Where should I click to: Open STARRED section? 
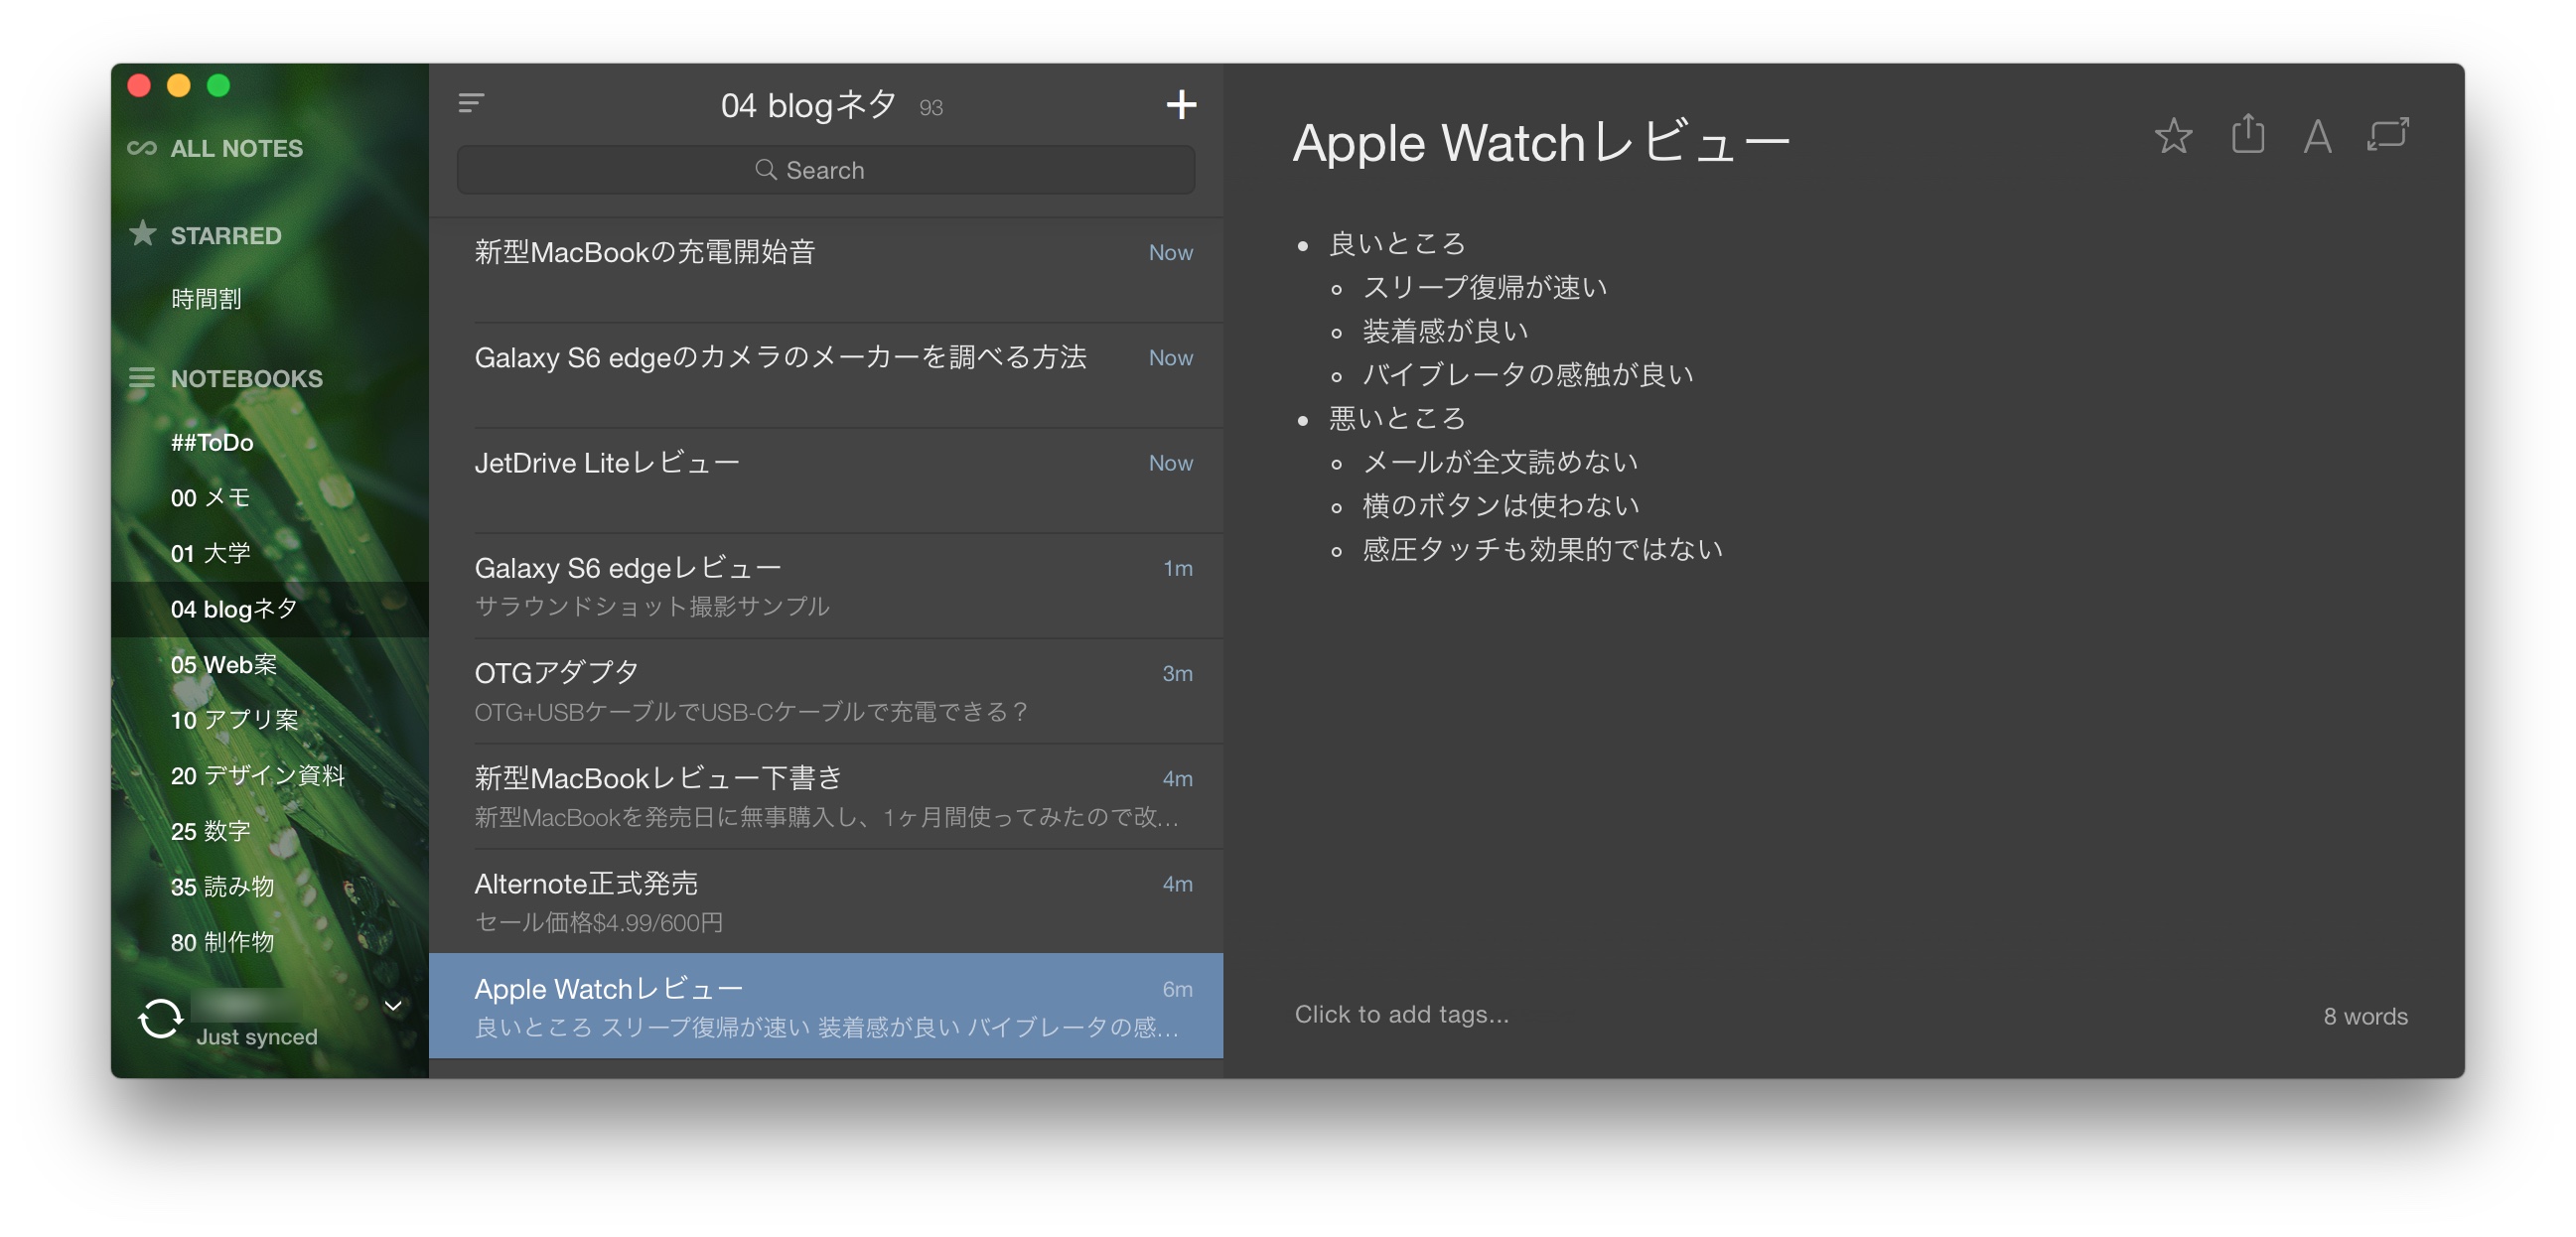coord(226,236)
